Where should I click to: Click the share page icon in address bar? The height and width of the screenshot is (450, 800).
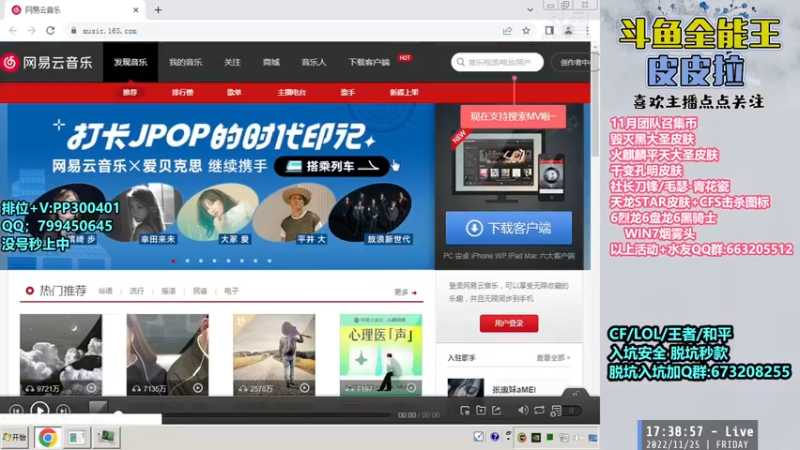[x=507, y=31]
